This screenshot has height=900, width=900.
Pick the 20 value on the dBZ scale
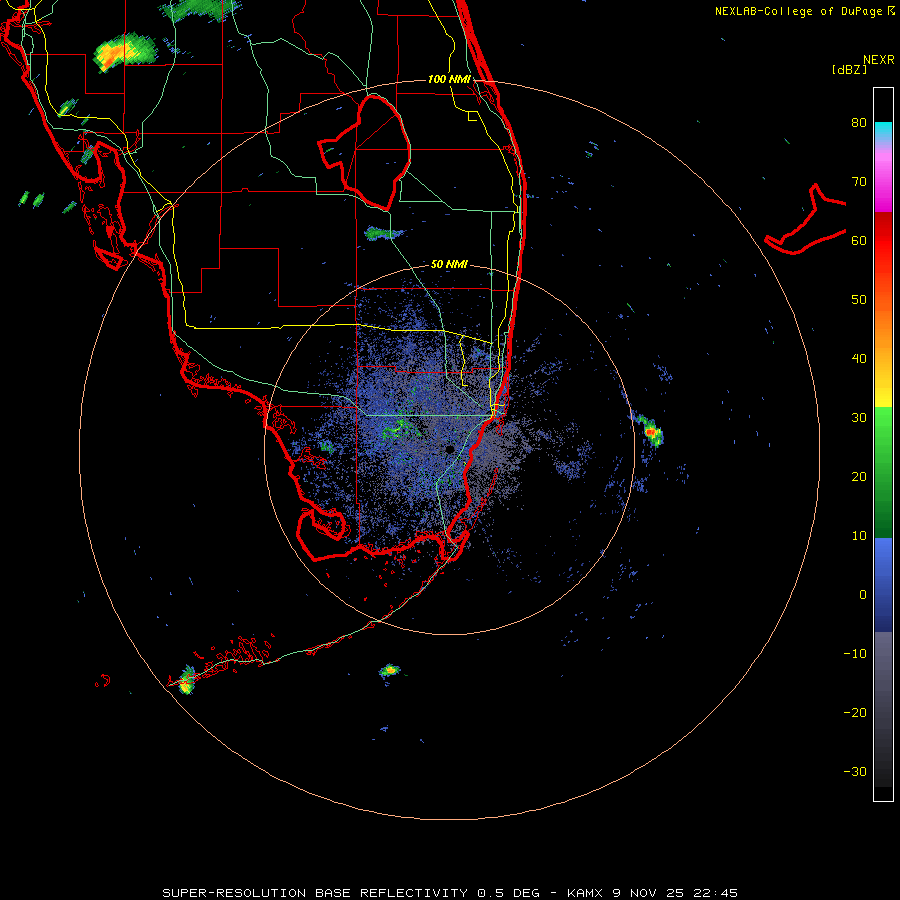tap(859, 477)
